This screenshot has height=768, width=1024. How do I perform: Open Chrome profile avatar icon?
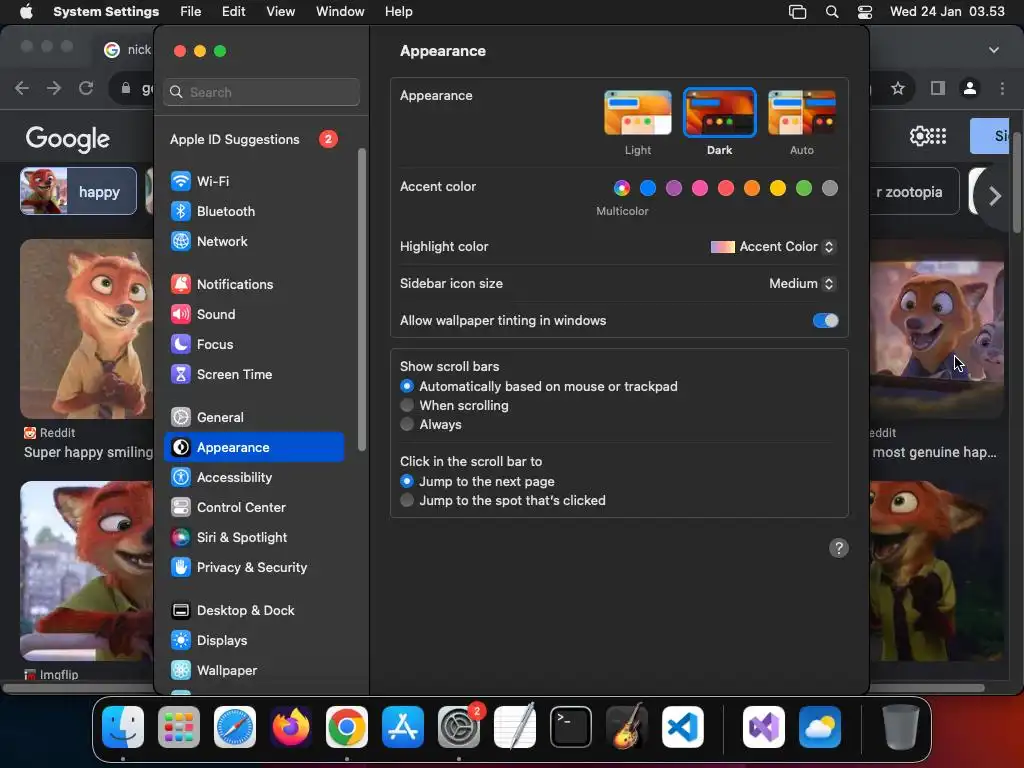(x=970, y=88)
